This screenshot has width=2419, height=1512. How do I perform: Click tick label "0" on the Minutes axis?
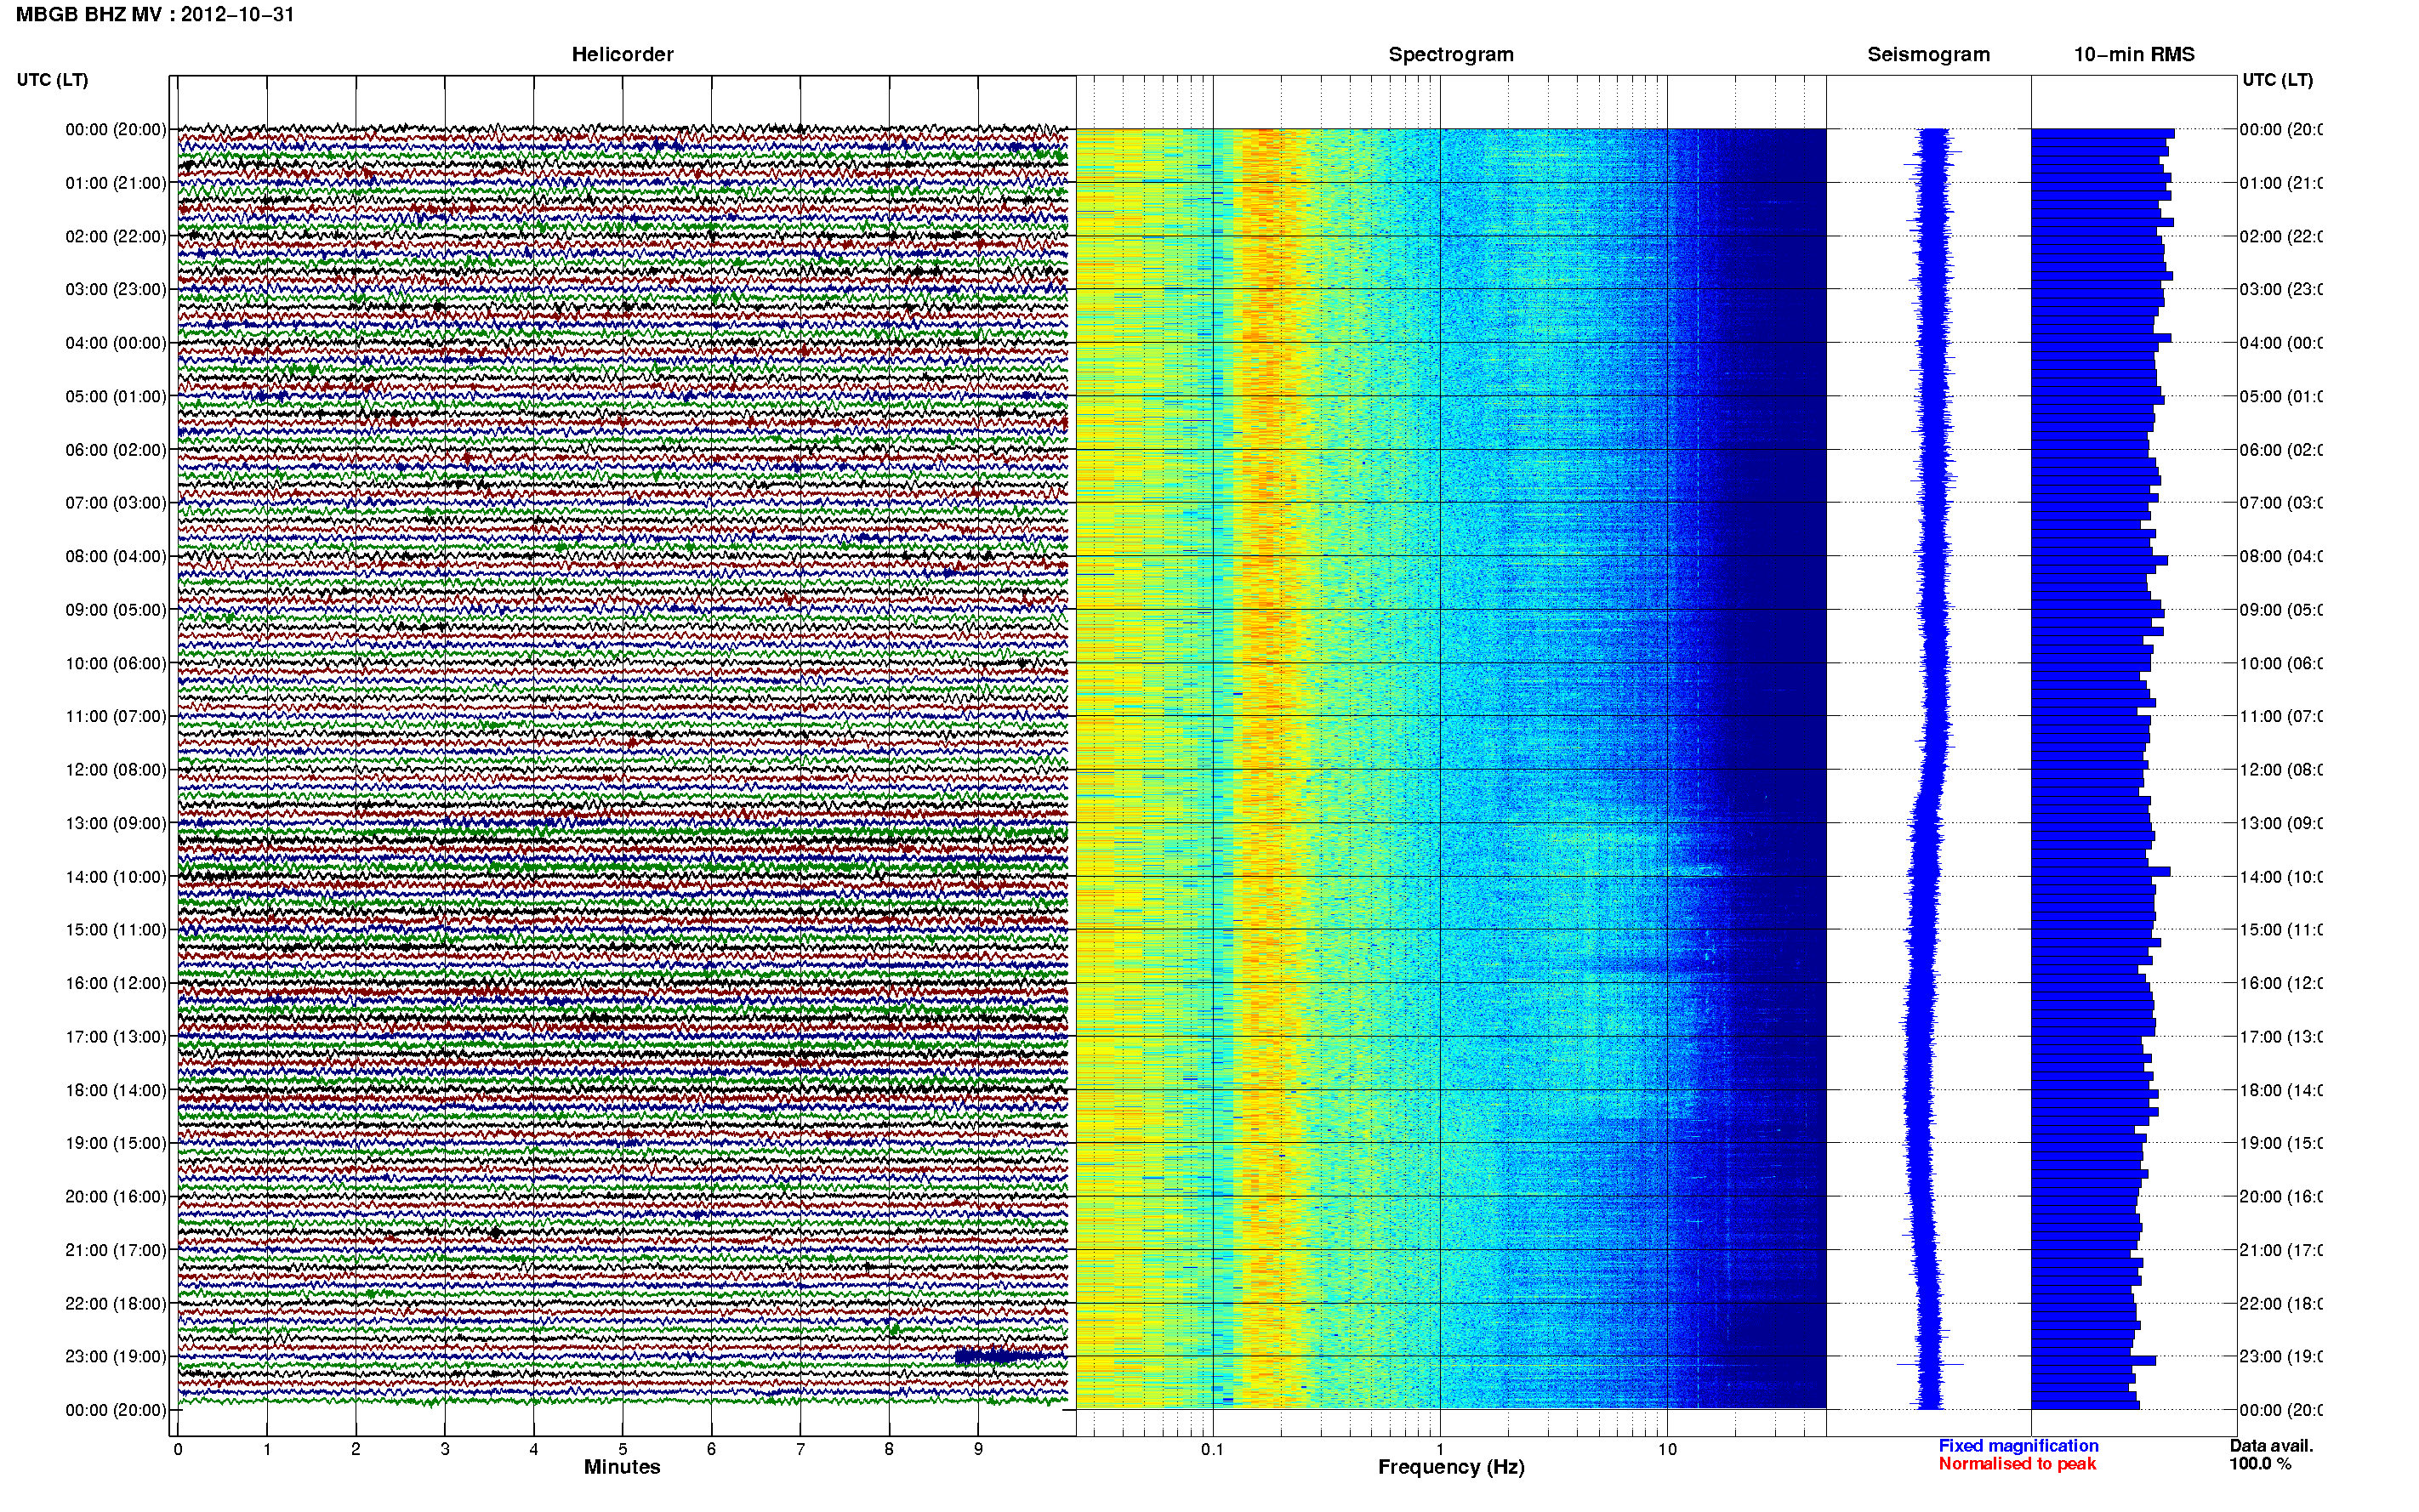(178, 1449)
